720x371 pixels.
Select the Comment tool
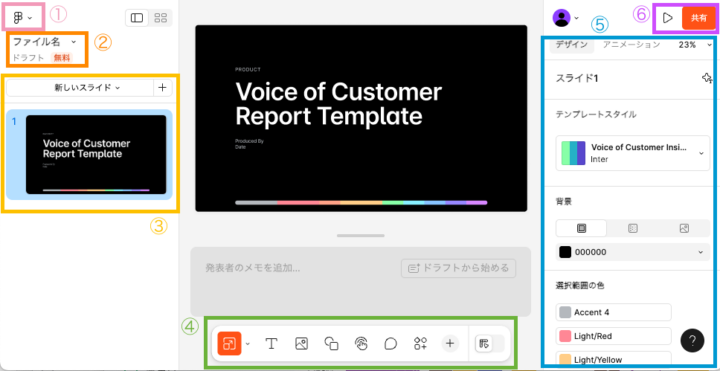click(x=390, y=343)
